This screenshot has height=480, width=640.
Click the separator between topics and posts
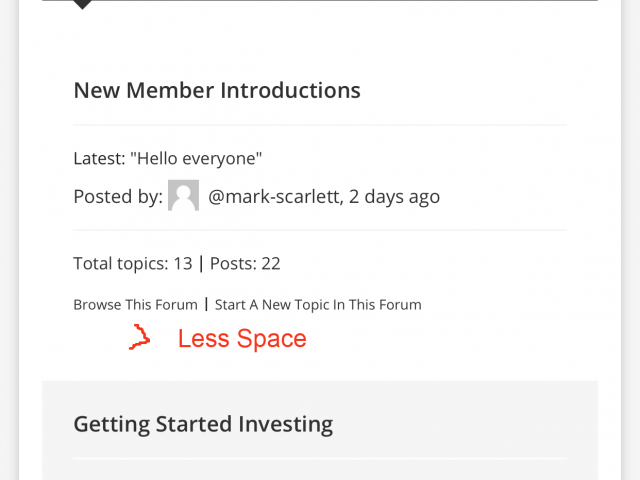point(201,263)
